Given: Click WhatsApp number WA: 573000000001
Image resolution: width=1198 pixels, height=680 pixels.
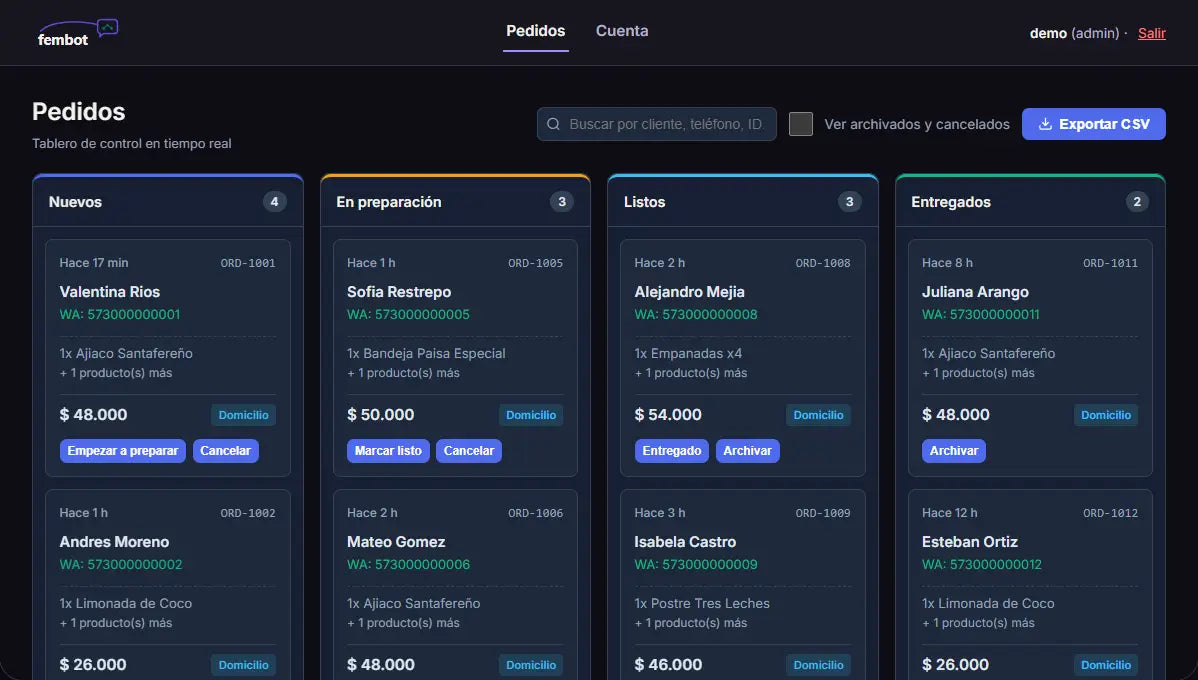Looking at the screenshot, I should [x=120, y=314].
